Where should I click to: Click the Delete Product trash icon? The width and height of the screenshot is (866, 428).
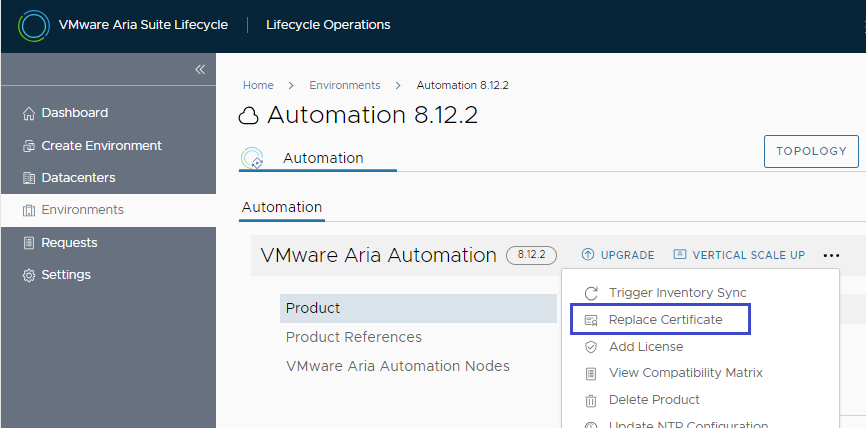pos(592,400)
